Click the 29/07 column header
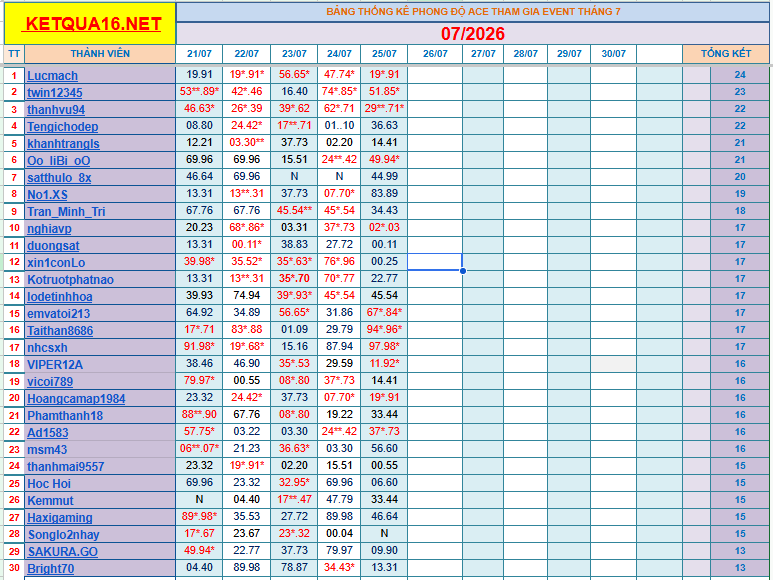The image size is (773, 580). click(x=569, y=54)
